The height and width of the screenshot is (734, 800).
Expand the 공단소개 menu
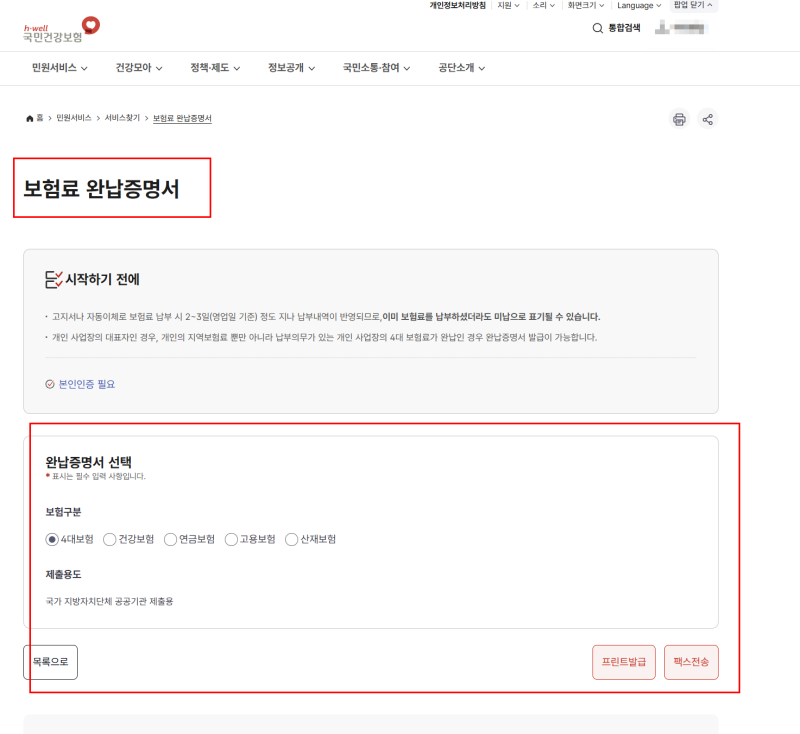click(461, 68)
